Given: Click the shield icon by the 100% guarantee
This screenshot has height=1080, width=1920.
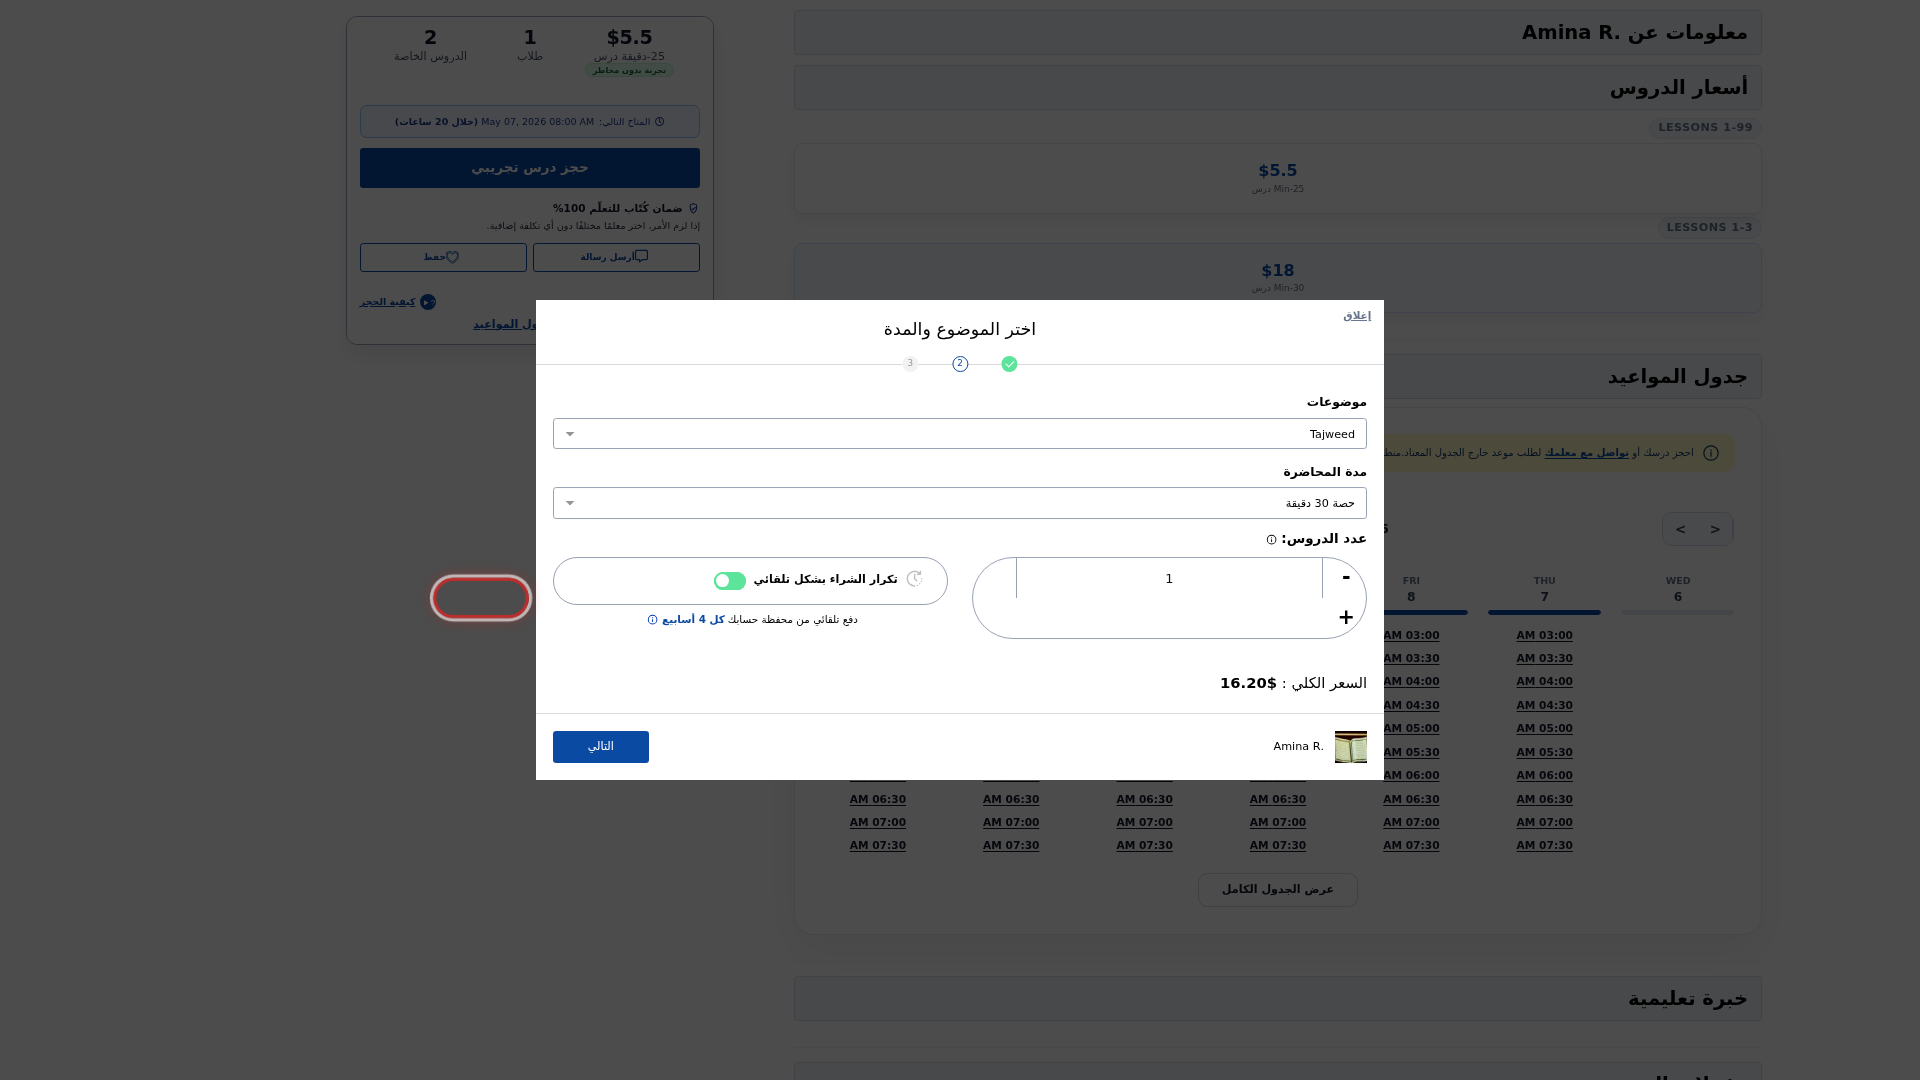Looking at the screenshot, I should click(693, 209).
